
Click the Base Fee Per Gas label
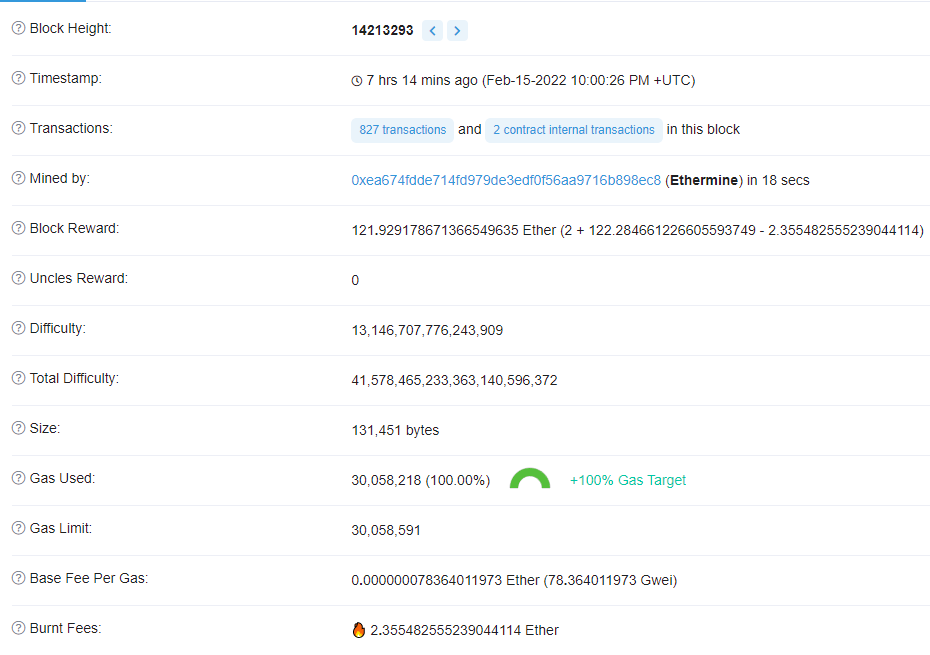(89, 578)
